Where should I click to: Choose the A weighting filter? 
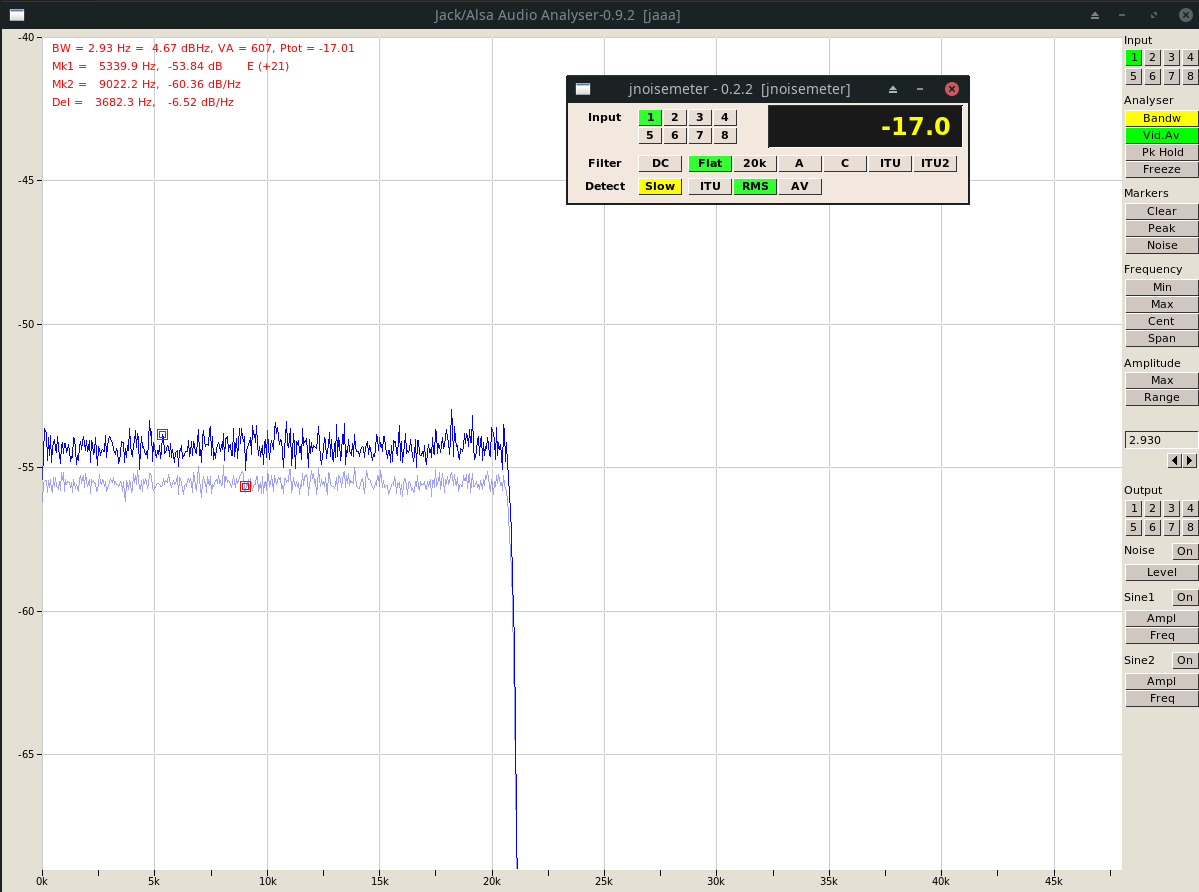(800, 164)
